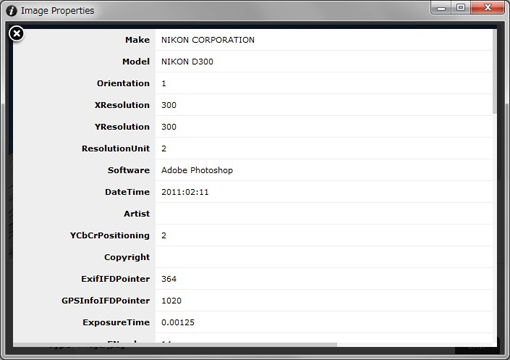The width and height of the screenshot is (510, 360).
Task: Click the GPSInfoIFDPointer label
Action: (105, 301)
